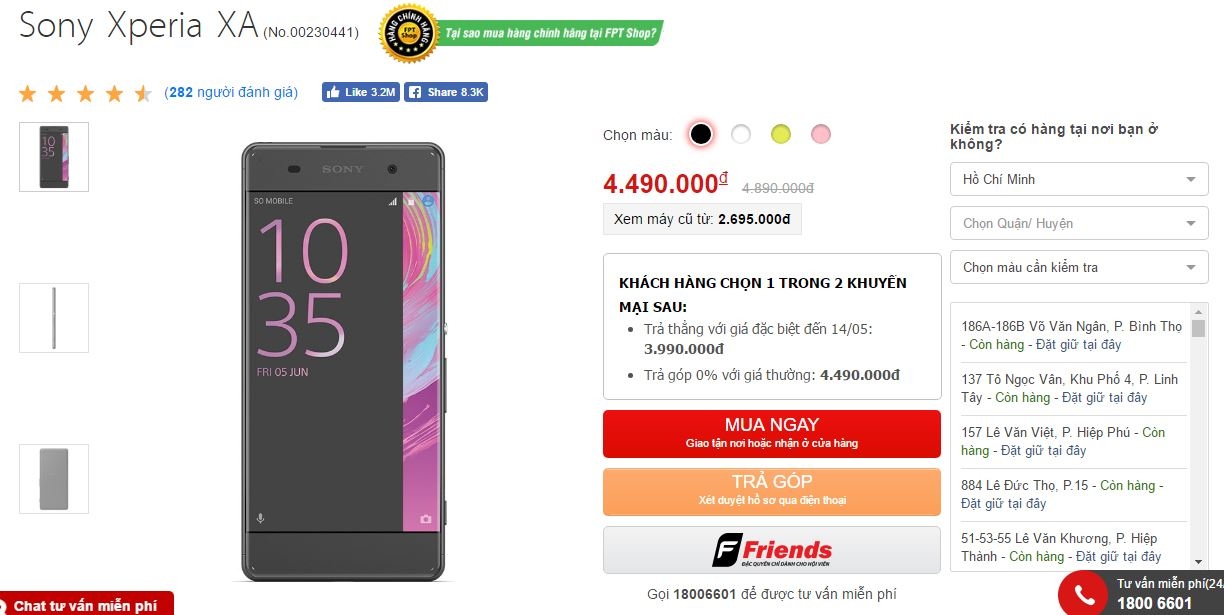The height and width of the screenshot is (615, 1224).
Task: Click the F Friends membership banner
Action: (x=771, y=550)
